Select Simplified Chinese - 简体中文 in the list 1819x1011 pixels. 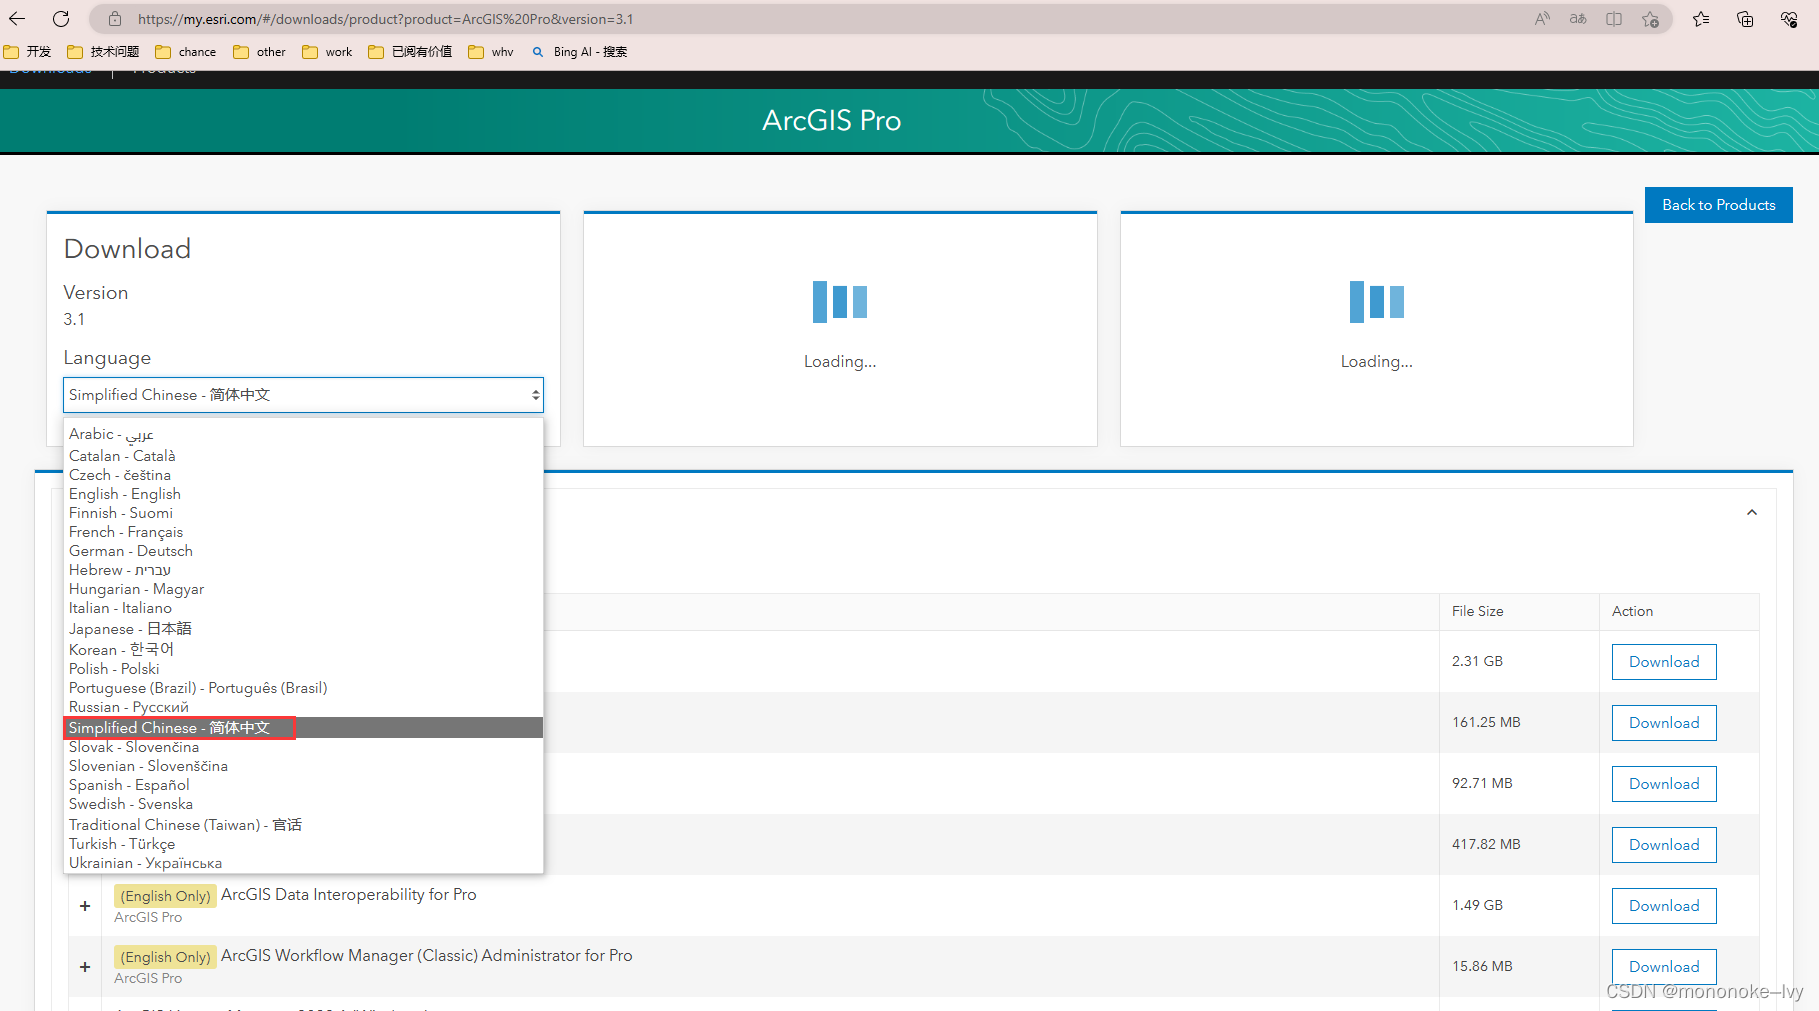[x=303, y=728]
